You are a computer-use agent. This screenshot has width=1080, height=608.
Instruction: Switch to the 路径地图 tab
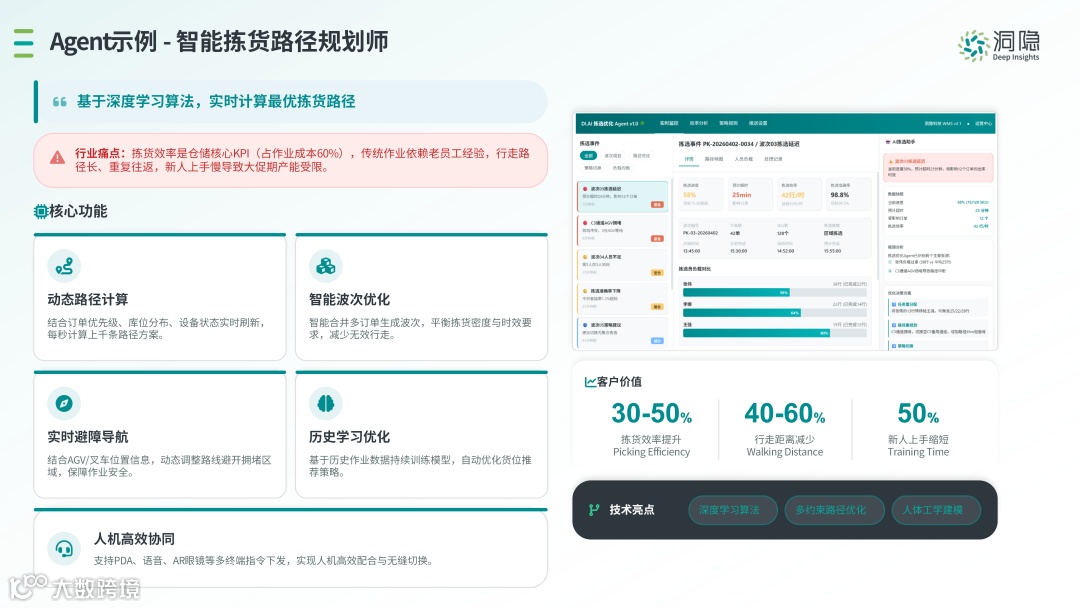click(x=714, y=159)
